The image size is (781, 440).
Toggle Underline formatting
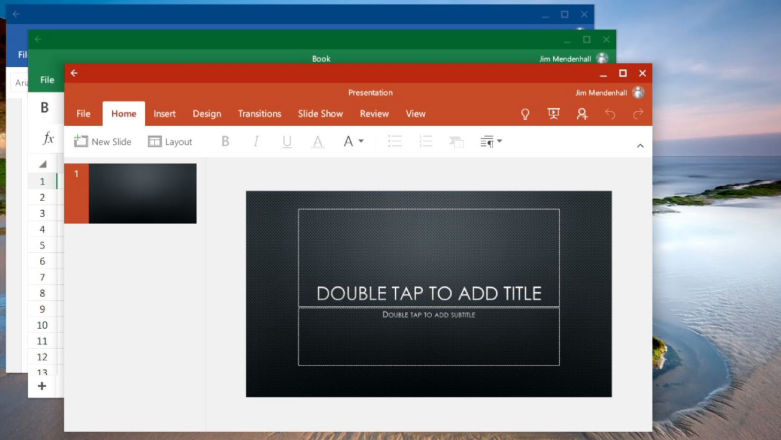[286, 142]
